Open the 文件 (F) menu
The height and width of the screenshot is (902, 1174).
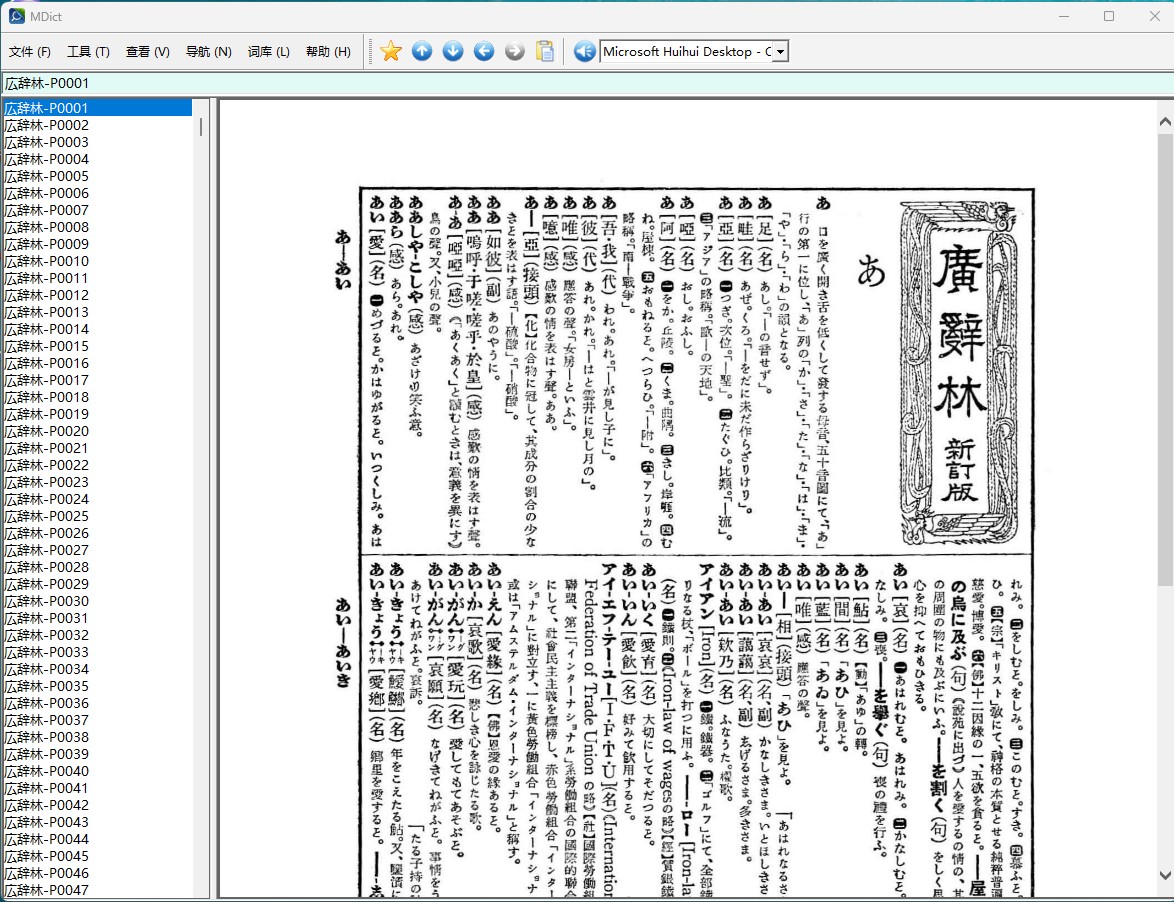[30, 52]
